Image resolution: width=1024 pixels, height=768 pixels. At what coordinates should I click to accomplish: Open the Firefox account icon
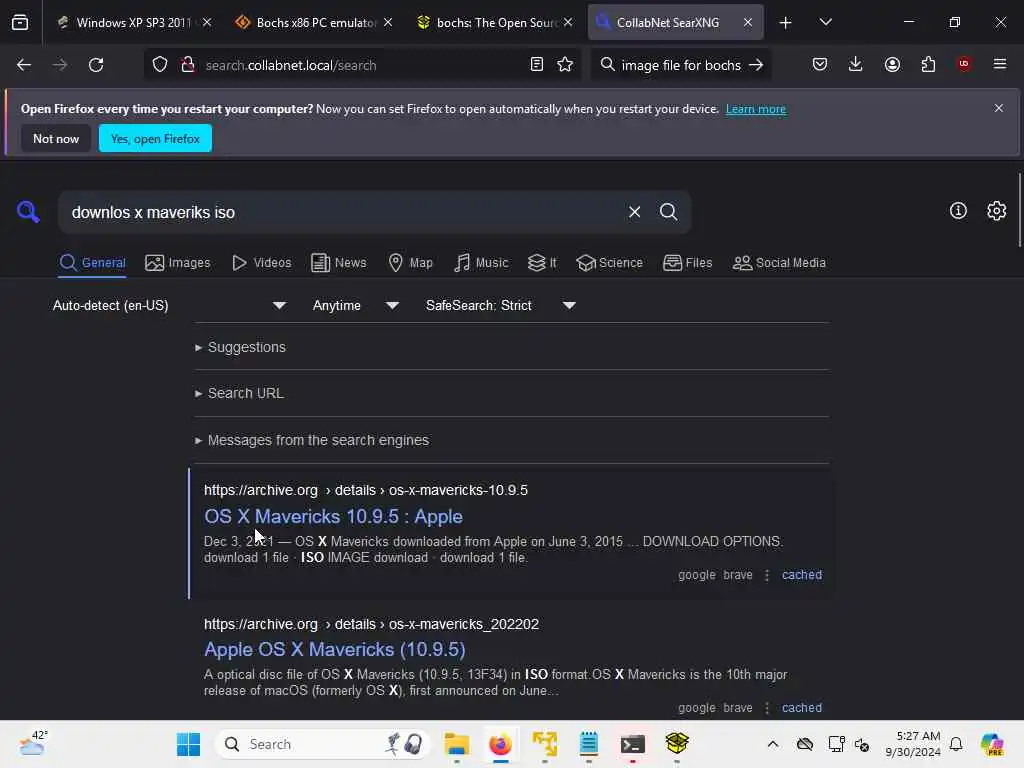click(x=892, y=64)
